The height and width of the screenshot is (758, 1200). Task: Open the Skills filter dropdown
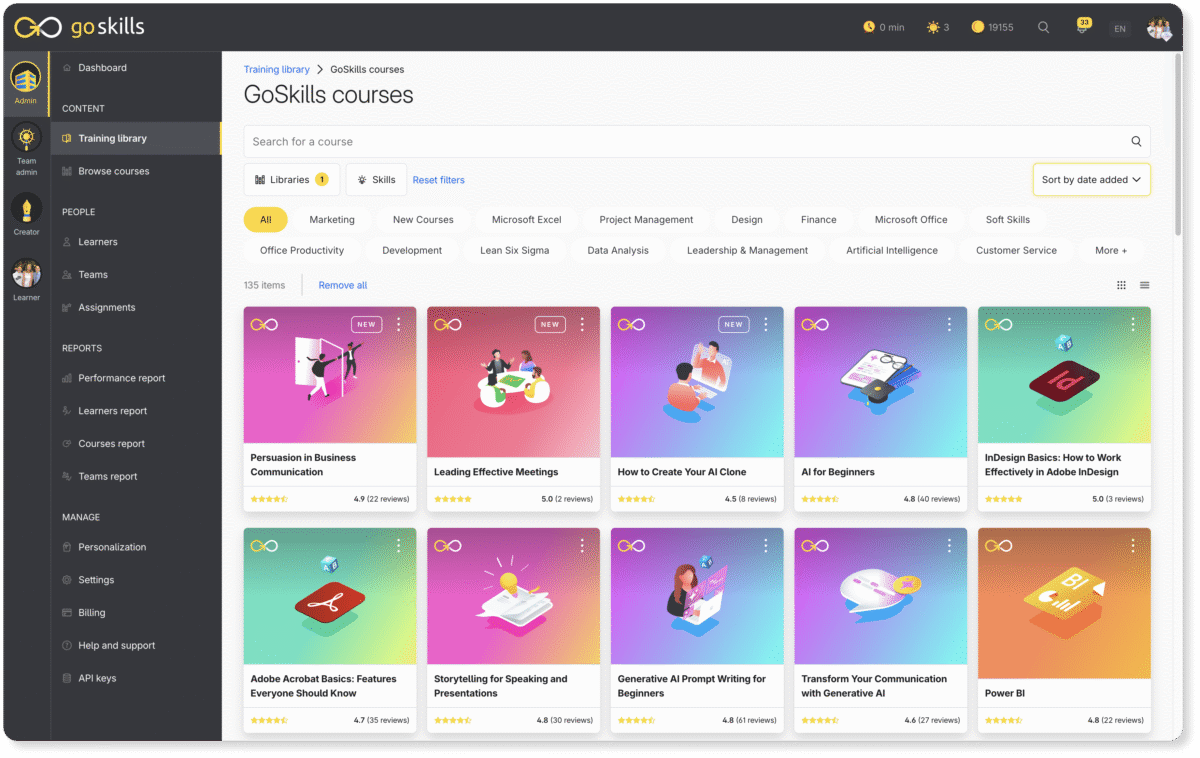376,180
